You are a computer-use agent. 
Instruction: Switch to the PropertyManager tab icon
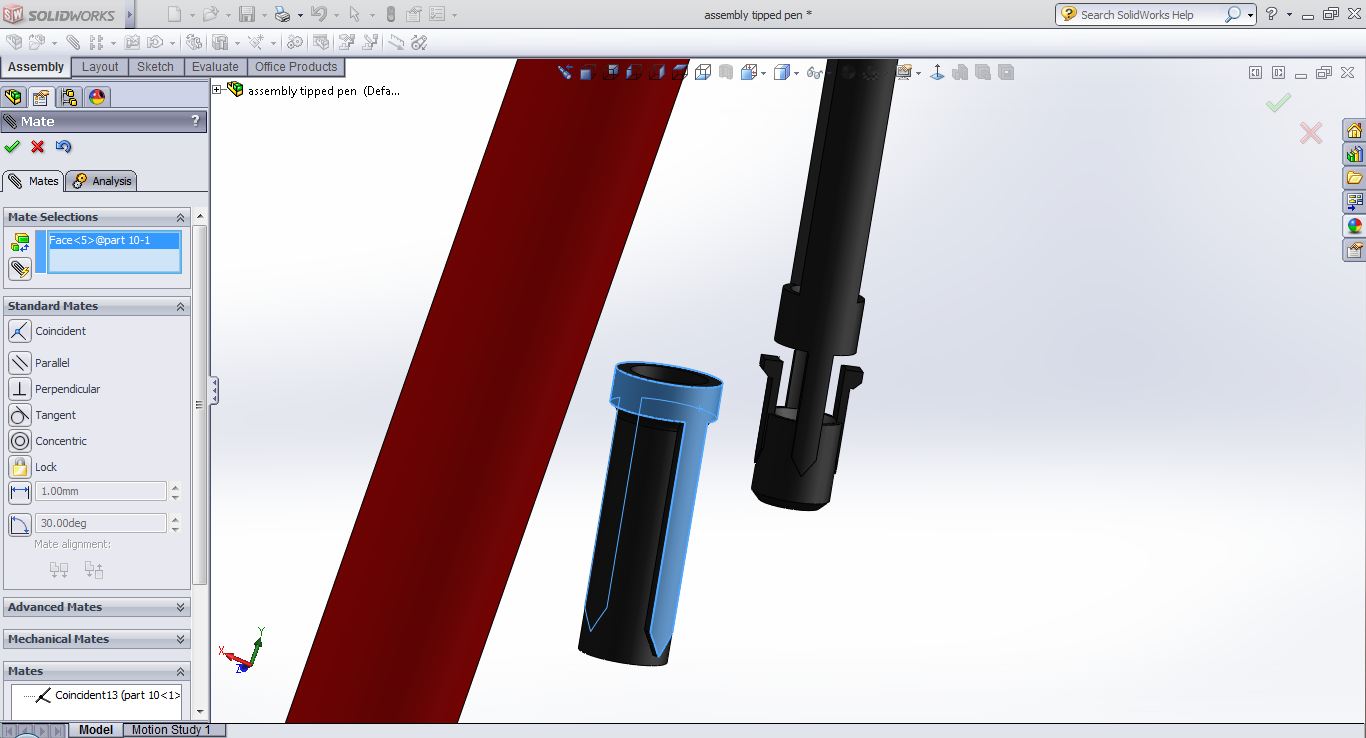40,97
